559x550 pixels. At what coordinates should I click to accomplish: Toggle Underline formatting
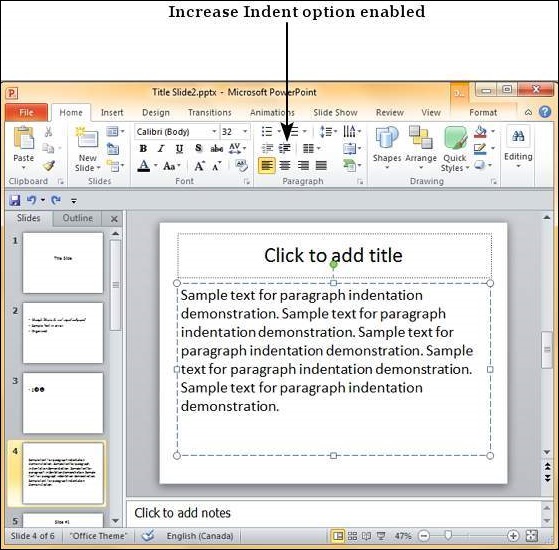tap(179, 148)
